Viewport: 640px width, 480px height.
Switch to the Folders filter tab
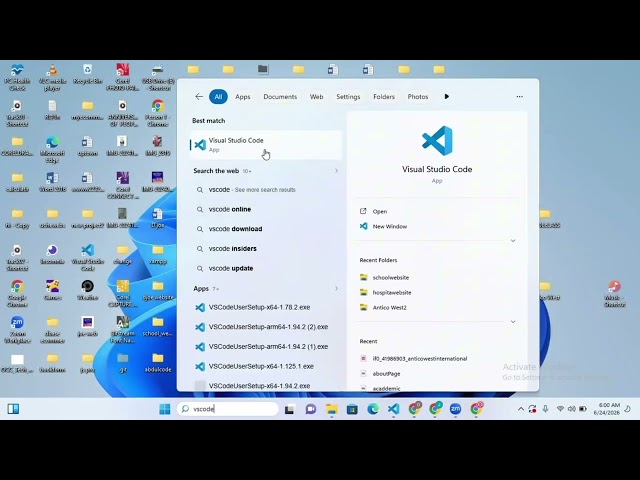tap(384, 97)
